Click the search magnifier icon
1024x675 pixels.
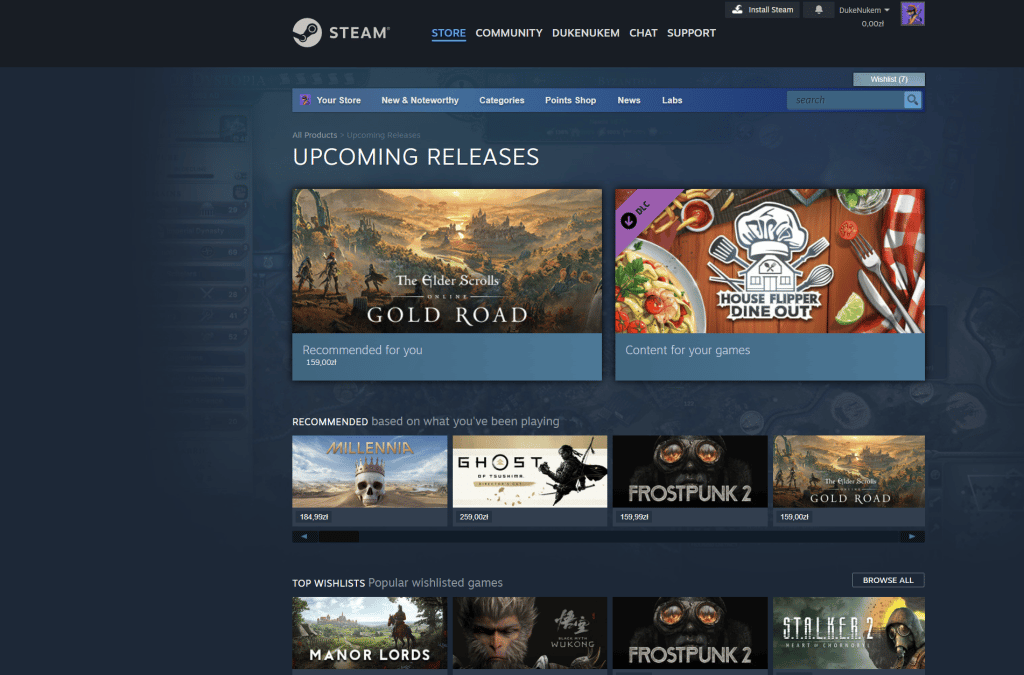[912, 100]
